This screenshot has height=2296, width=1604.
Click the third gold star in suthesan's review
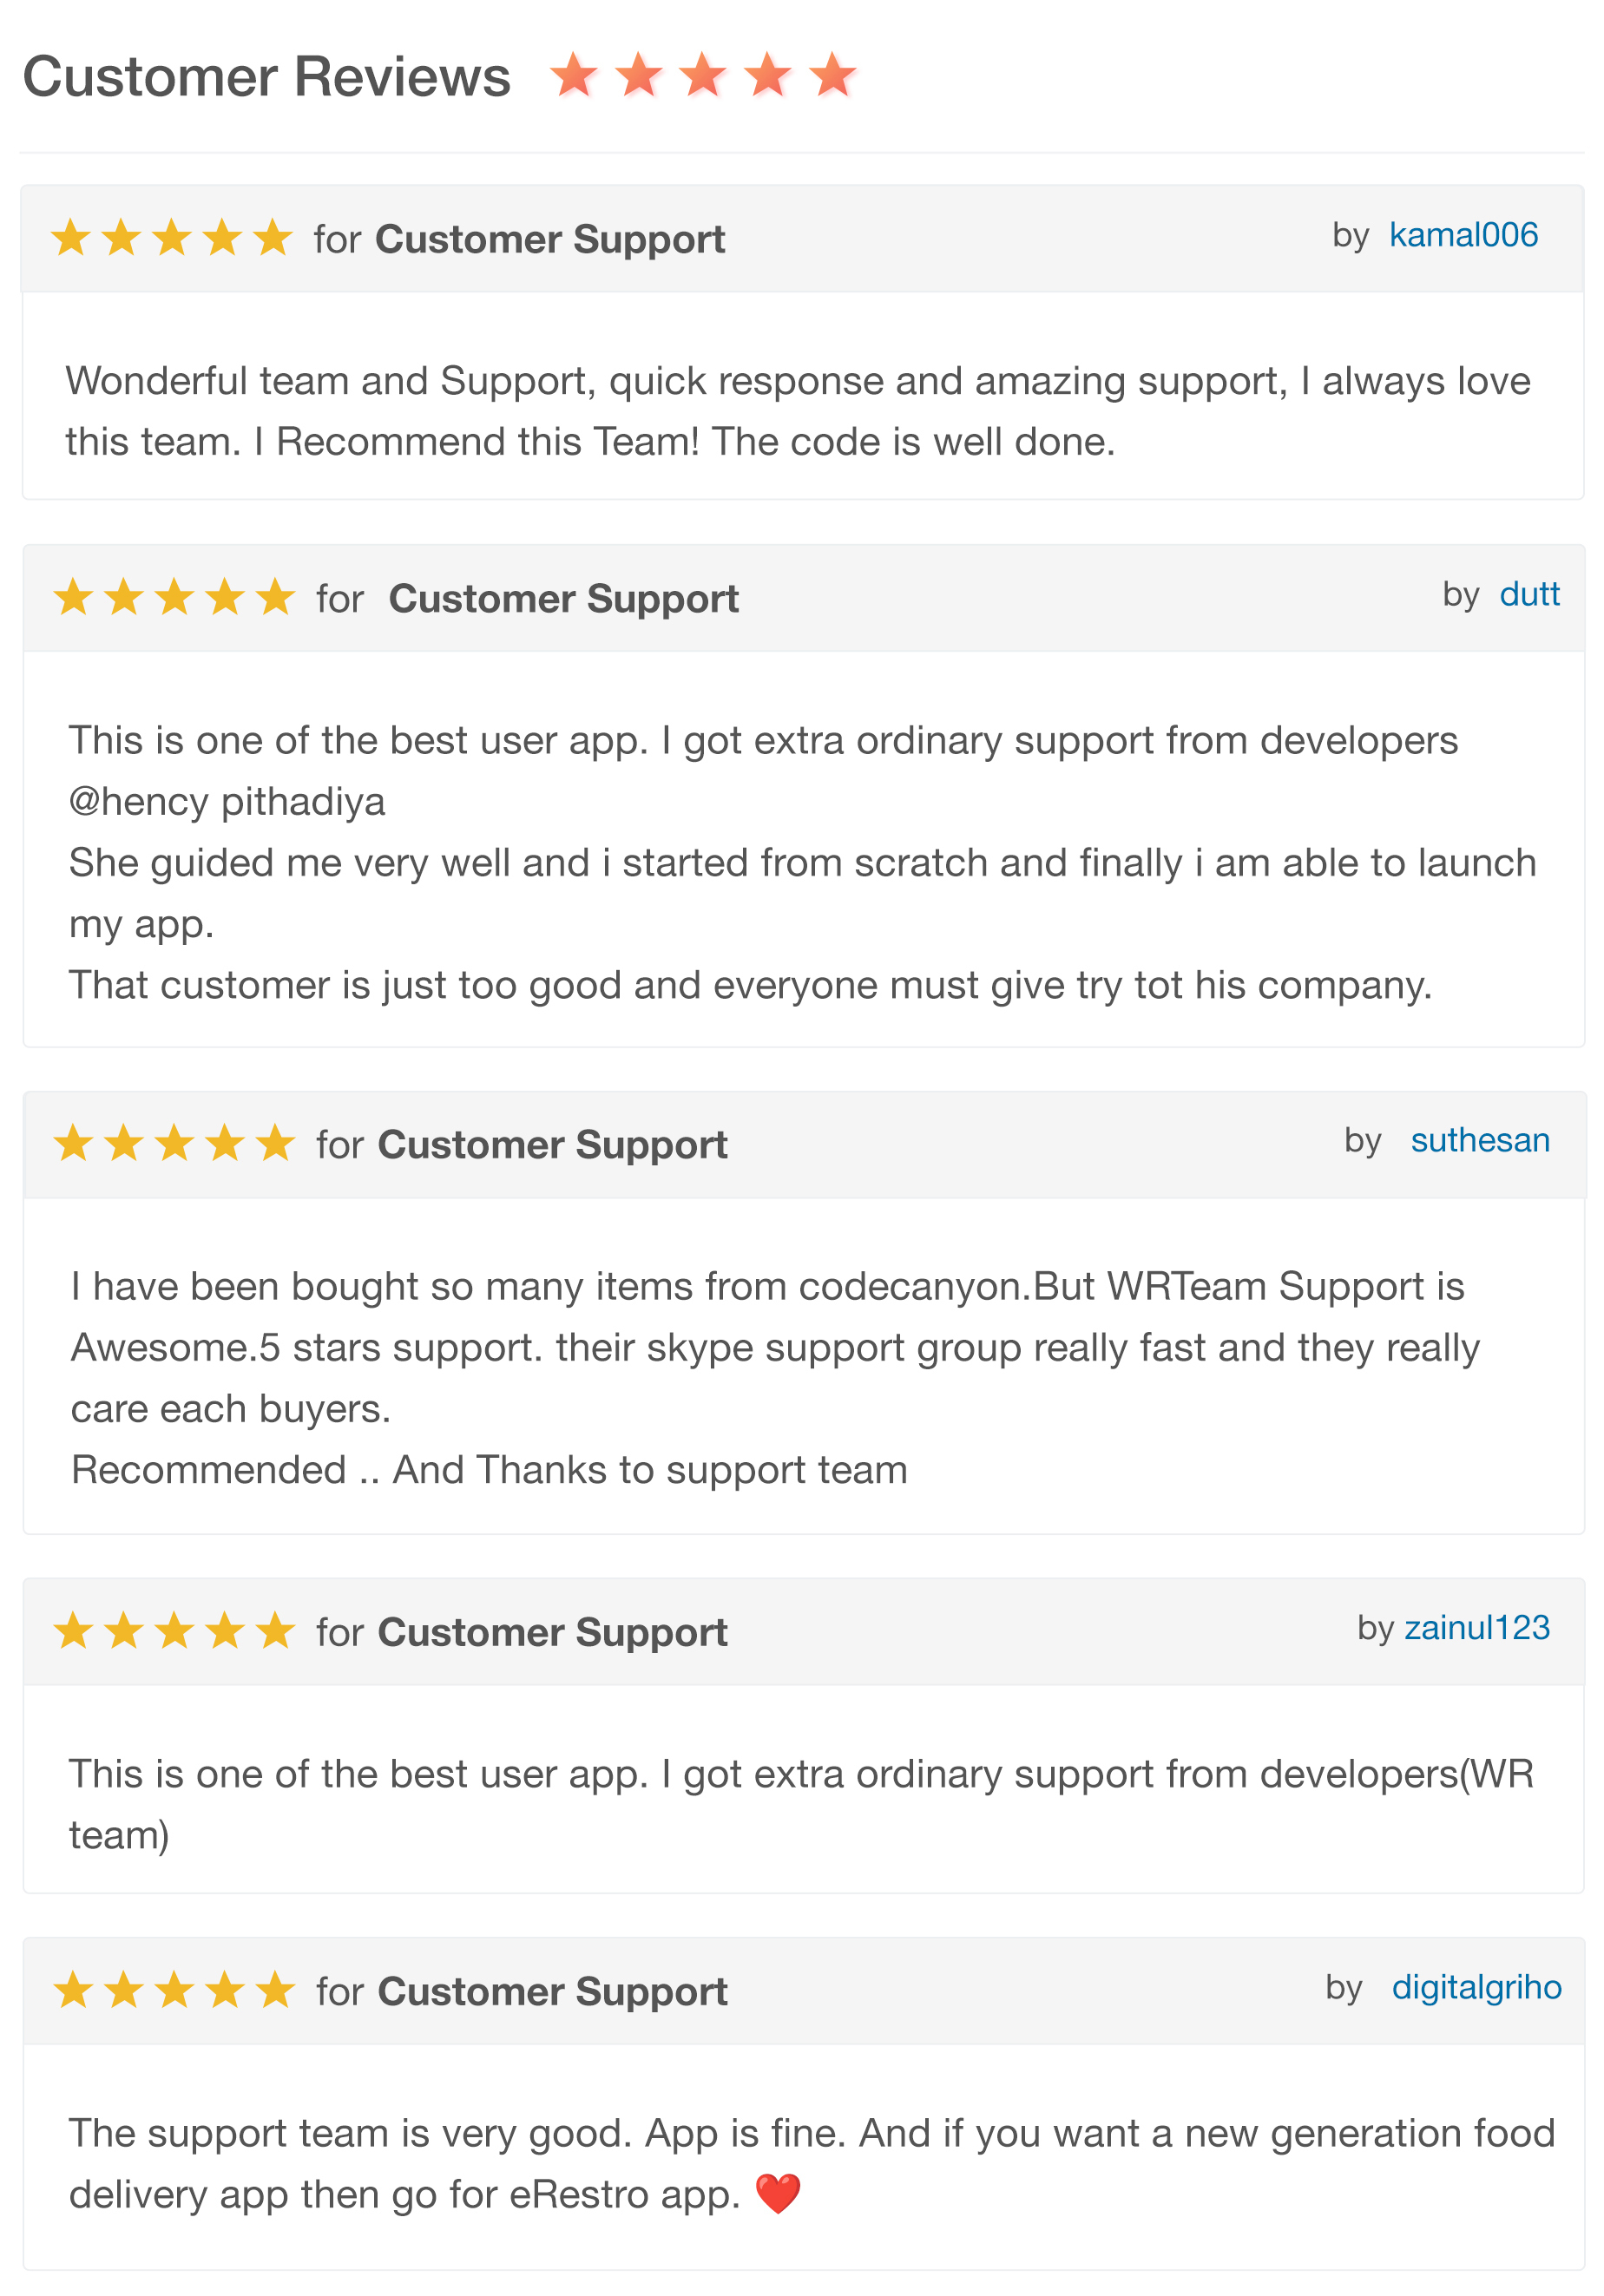(x=174, y=1143)
